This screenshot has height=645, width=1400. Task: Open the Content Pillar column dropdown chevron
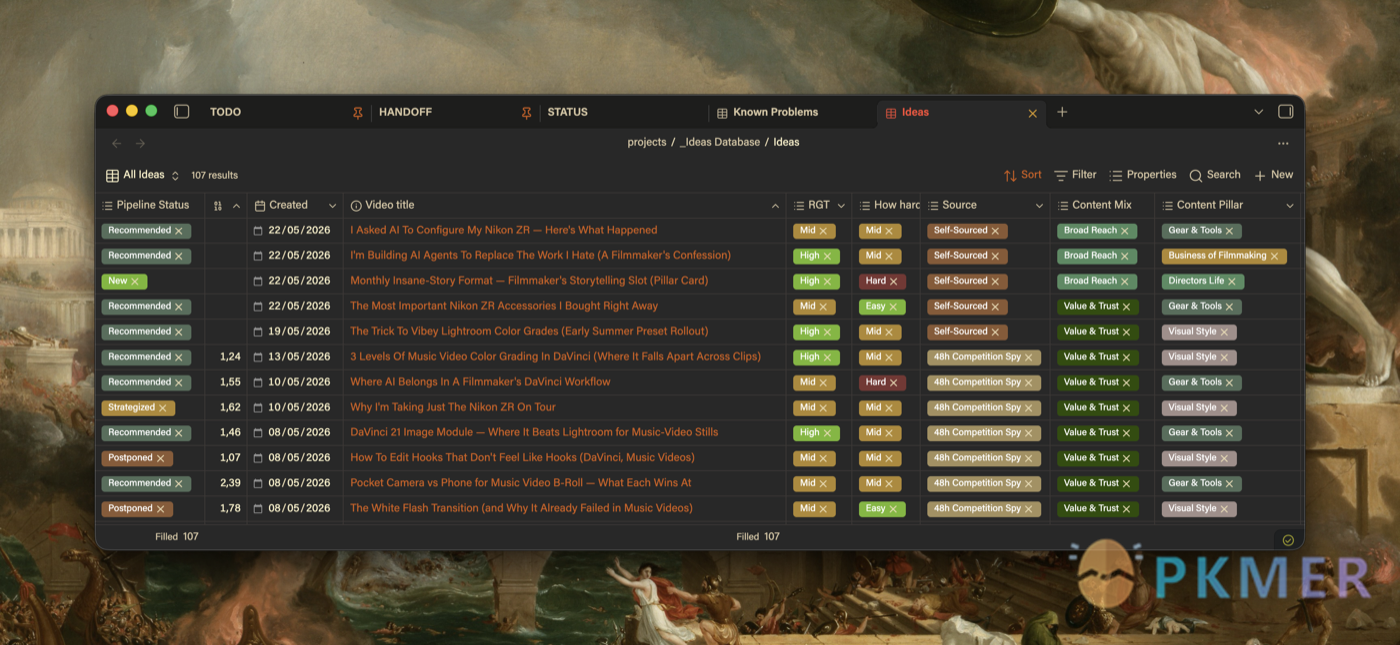[x=1290, y=206]
